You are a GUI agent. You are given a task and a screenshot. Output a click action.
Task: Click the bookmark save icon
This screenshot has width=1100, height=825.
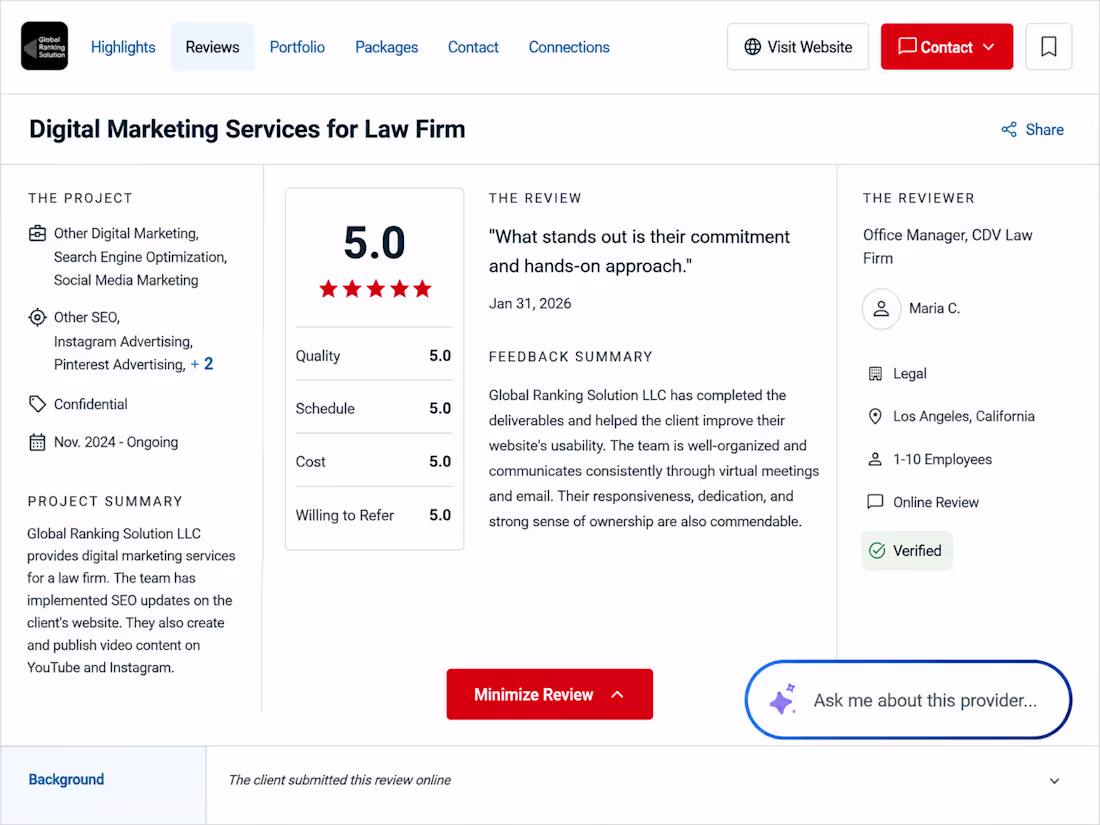click(1048, 47)
